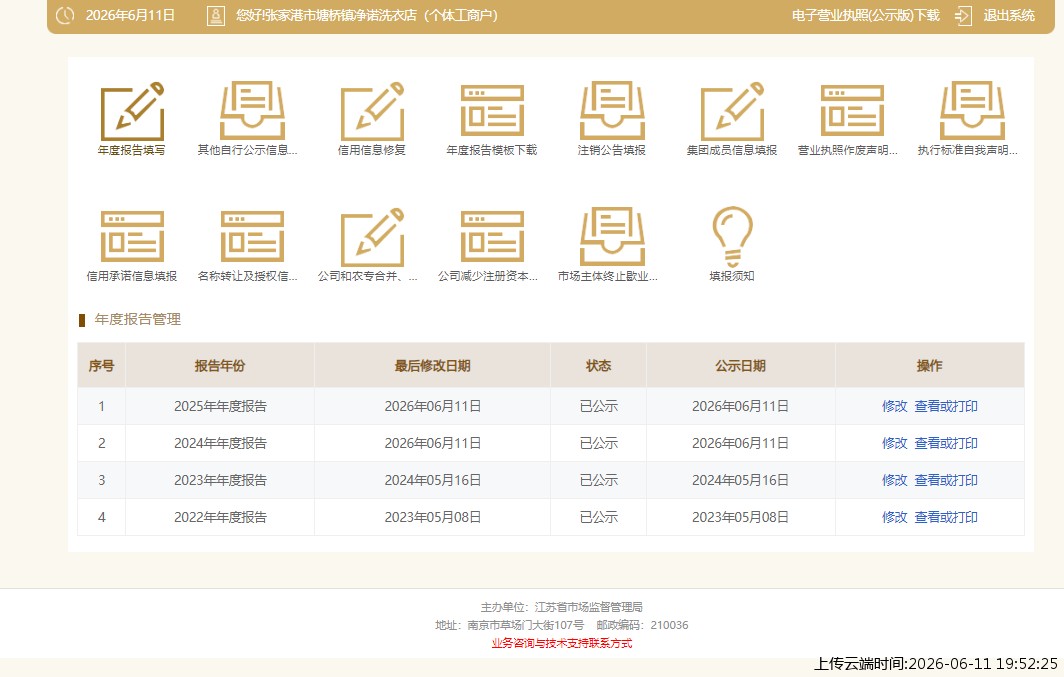Click the 操作 column header
Viewport: 1064px width, 677px height.
click(x=930, y=366)
